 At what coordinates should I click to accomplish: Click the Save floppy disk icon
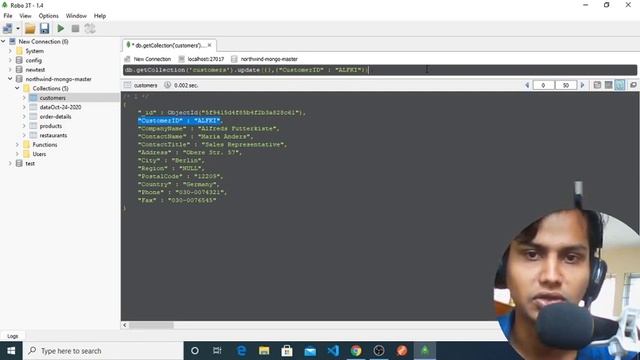(44, 28)
